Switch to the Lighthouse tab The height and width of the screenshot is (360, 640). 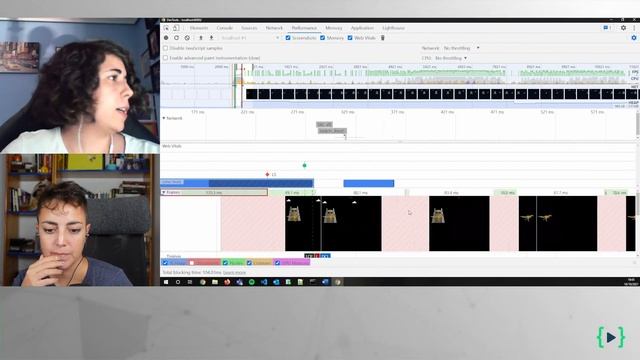(x=393, y=28)
